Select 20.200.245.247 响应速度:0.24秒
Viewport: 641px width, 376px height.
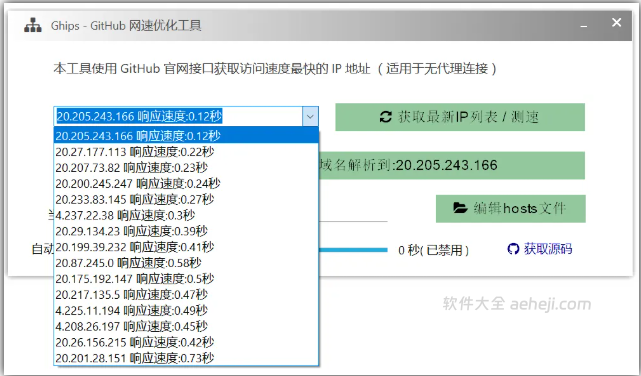coord(186,184)
